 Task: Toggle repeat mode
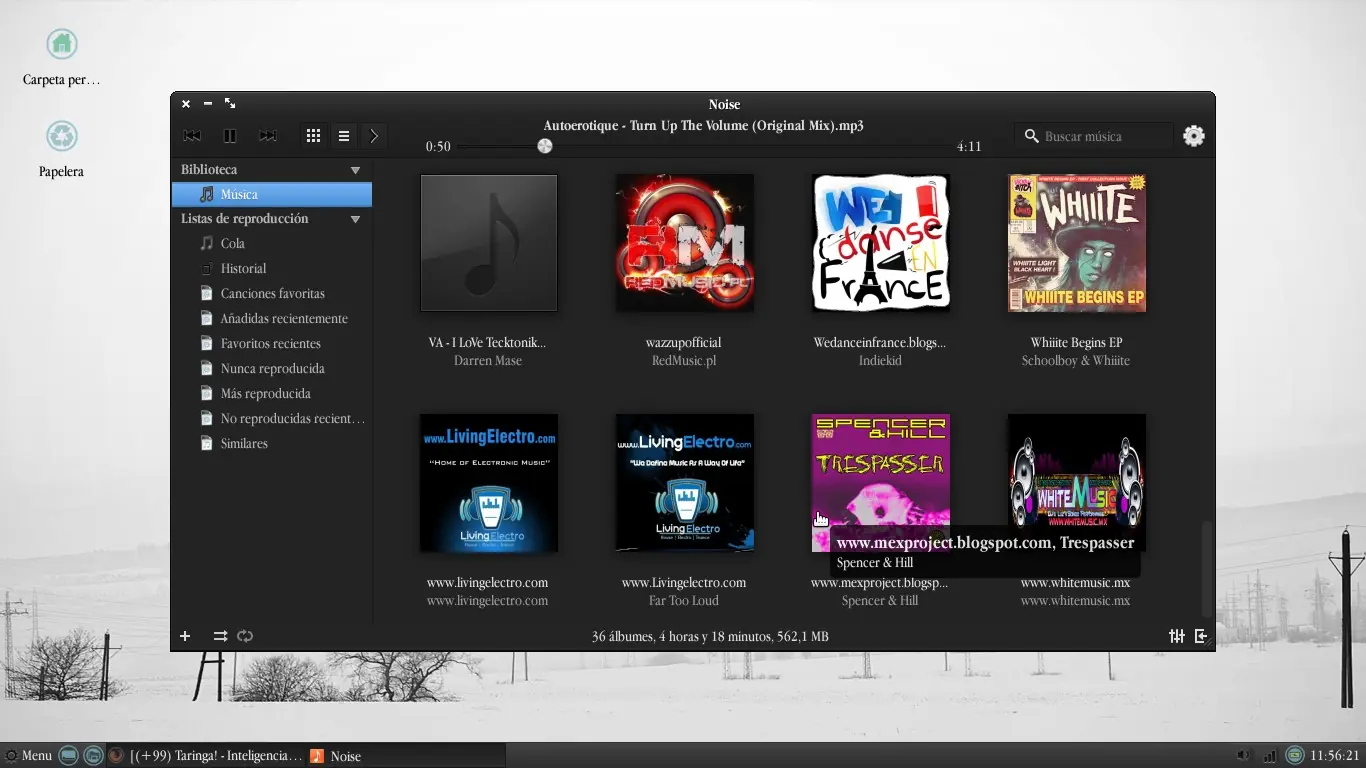[x=245, y=636]
